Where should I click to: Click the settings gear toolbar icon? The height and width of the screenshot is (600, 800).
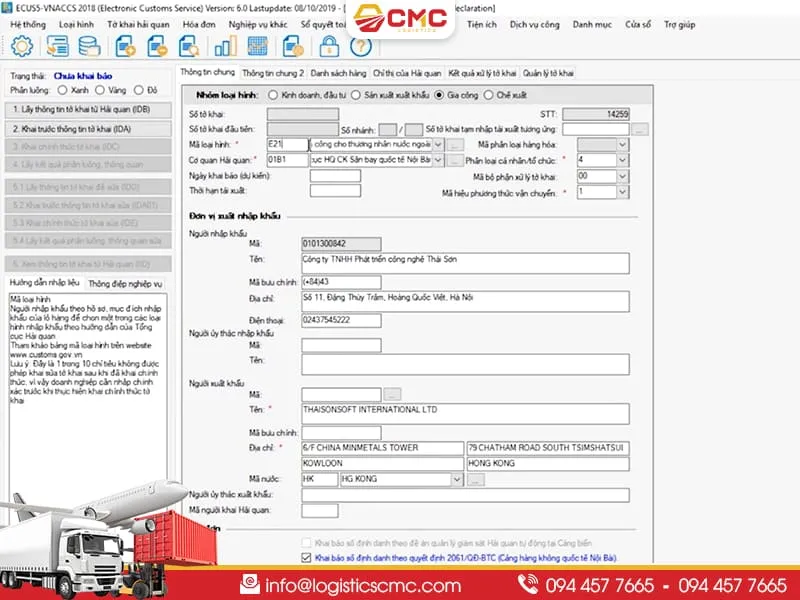22,46
